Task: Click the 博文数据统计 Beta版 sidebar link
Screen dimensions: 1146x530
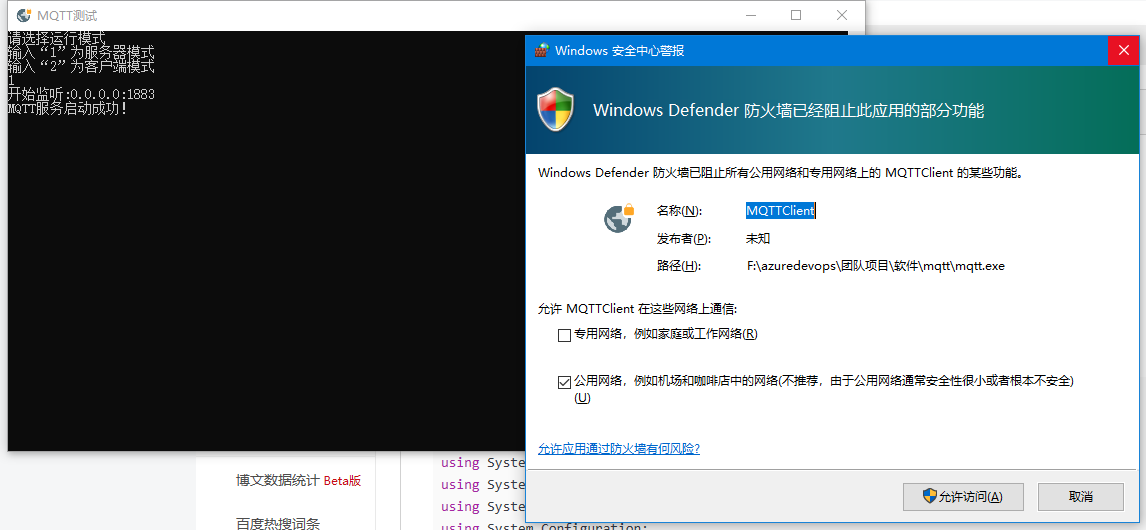Action: pos(298,480)
